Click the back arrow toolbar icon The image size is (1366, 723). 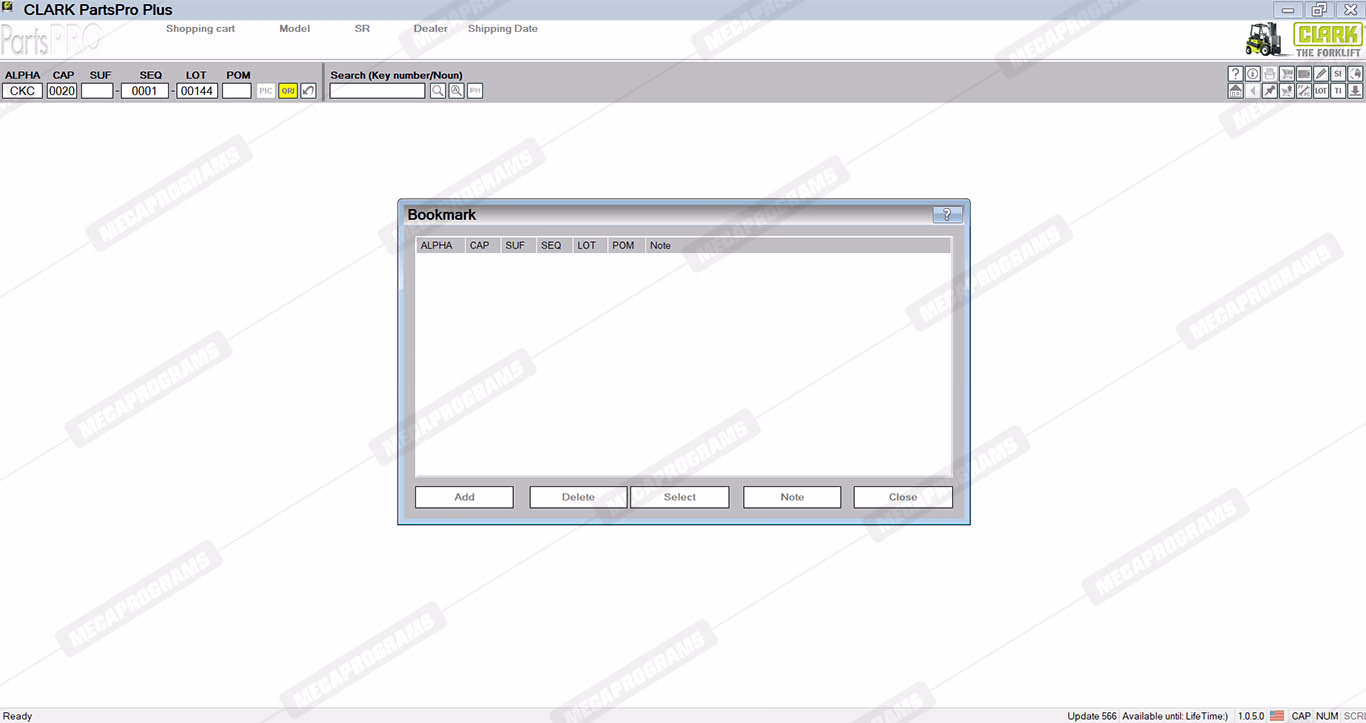point(1252,91)
